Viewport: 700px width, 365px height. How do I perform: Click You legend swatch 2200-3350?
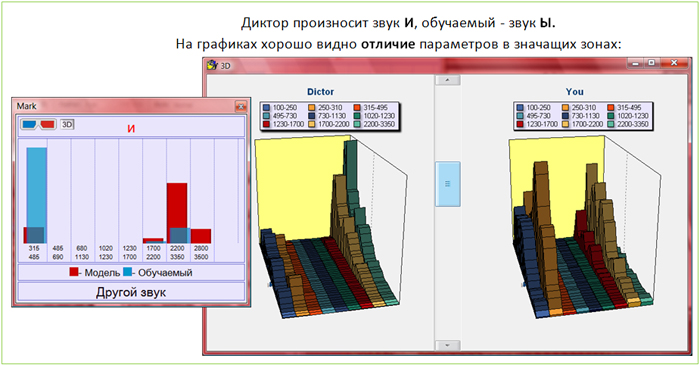pos(612,124)
